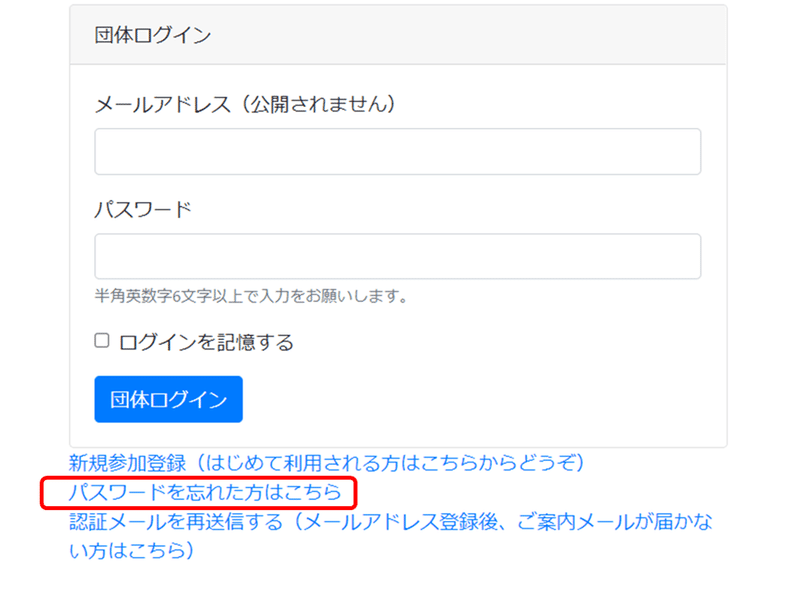
Task: Click the first text box under メールアドレス
Action: tap(397, 152)
